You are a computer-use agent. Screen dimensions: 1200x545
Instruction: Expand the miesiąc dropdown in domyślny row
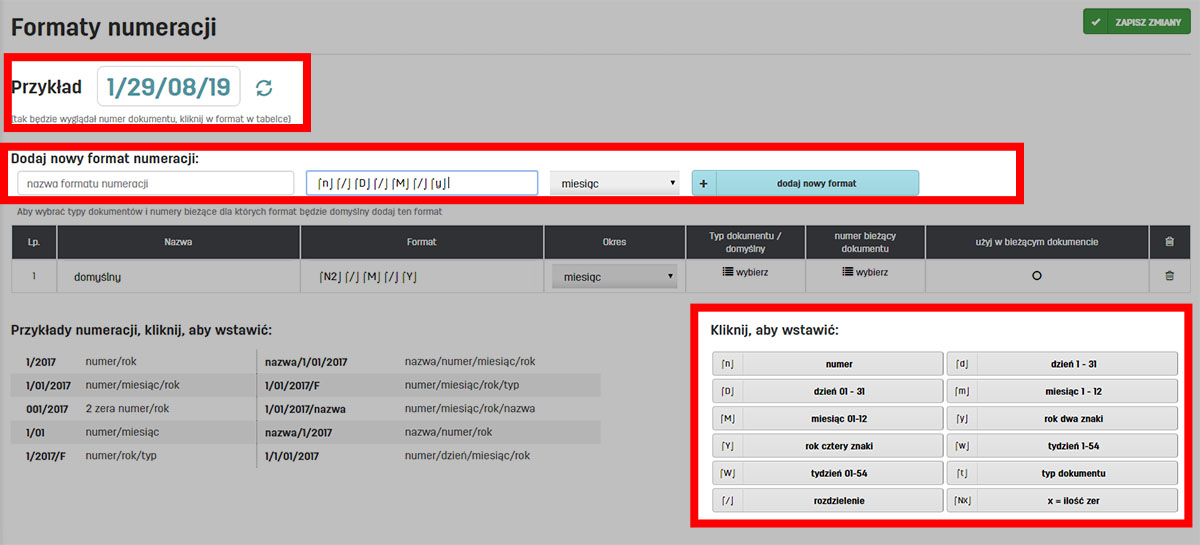point(614,276)
